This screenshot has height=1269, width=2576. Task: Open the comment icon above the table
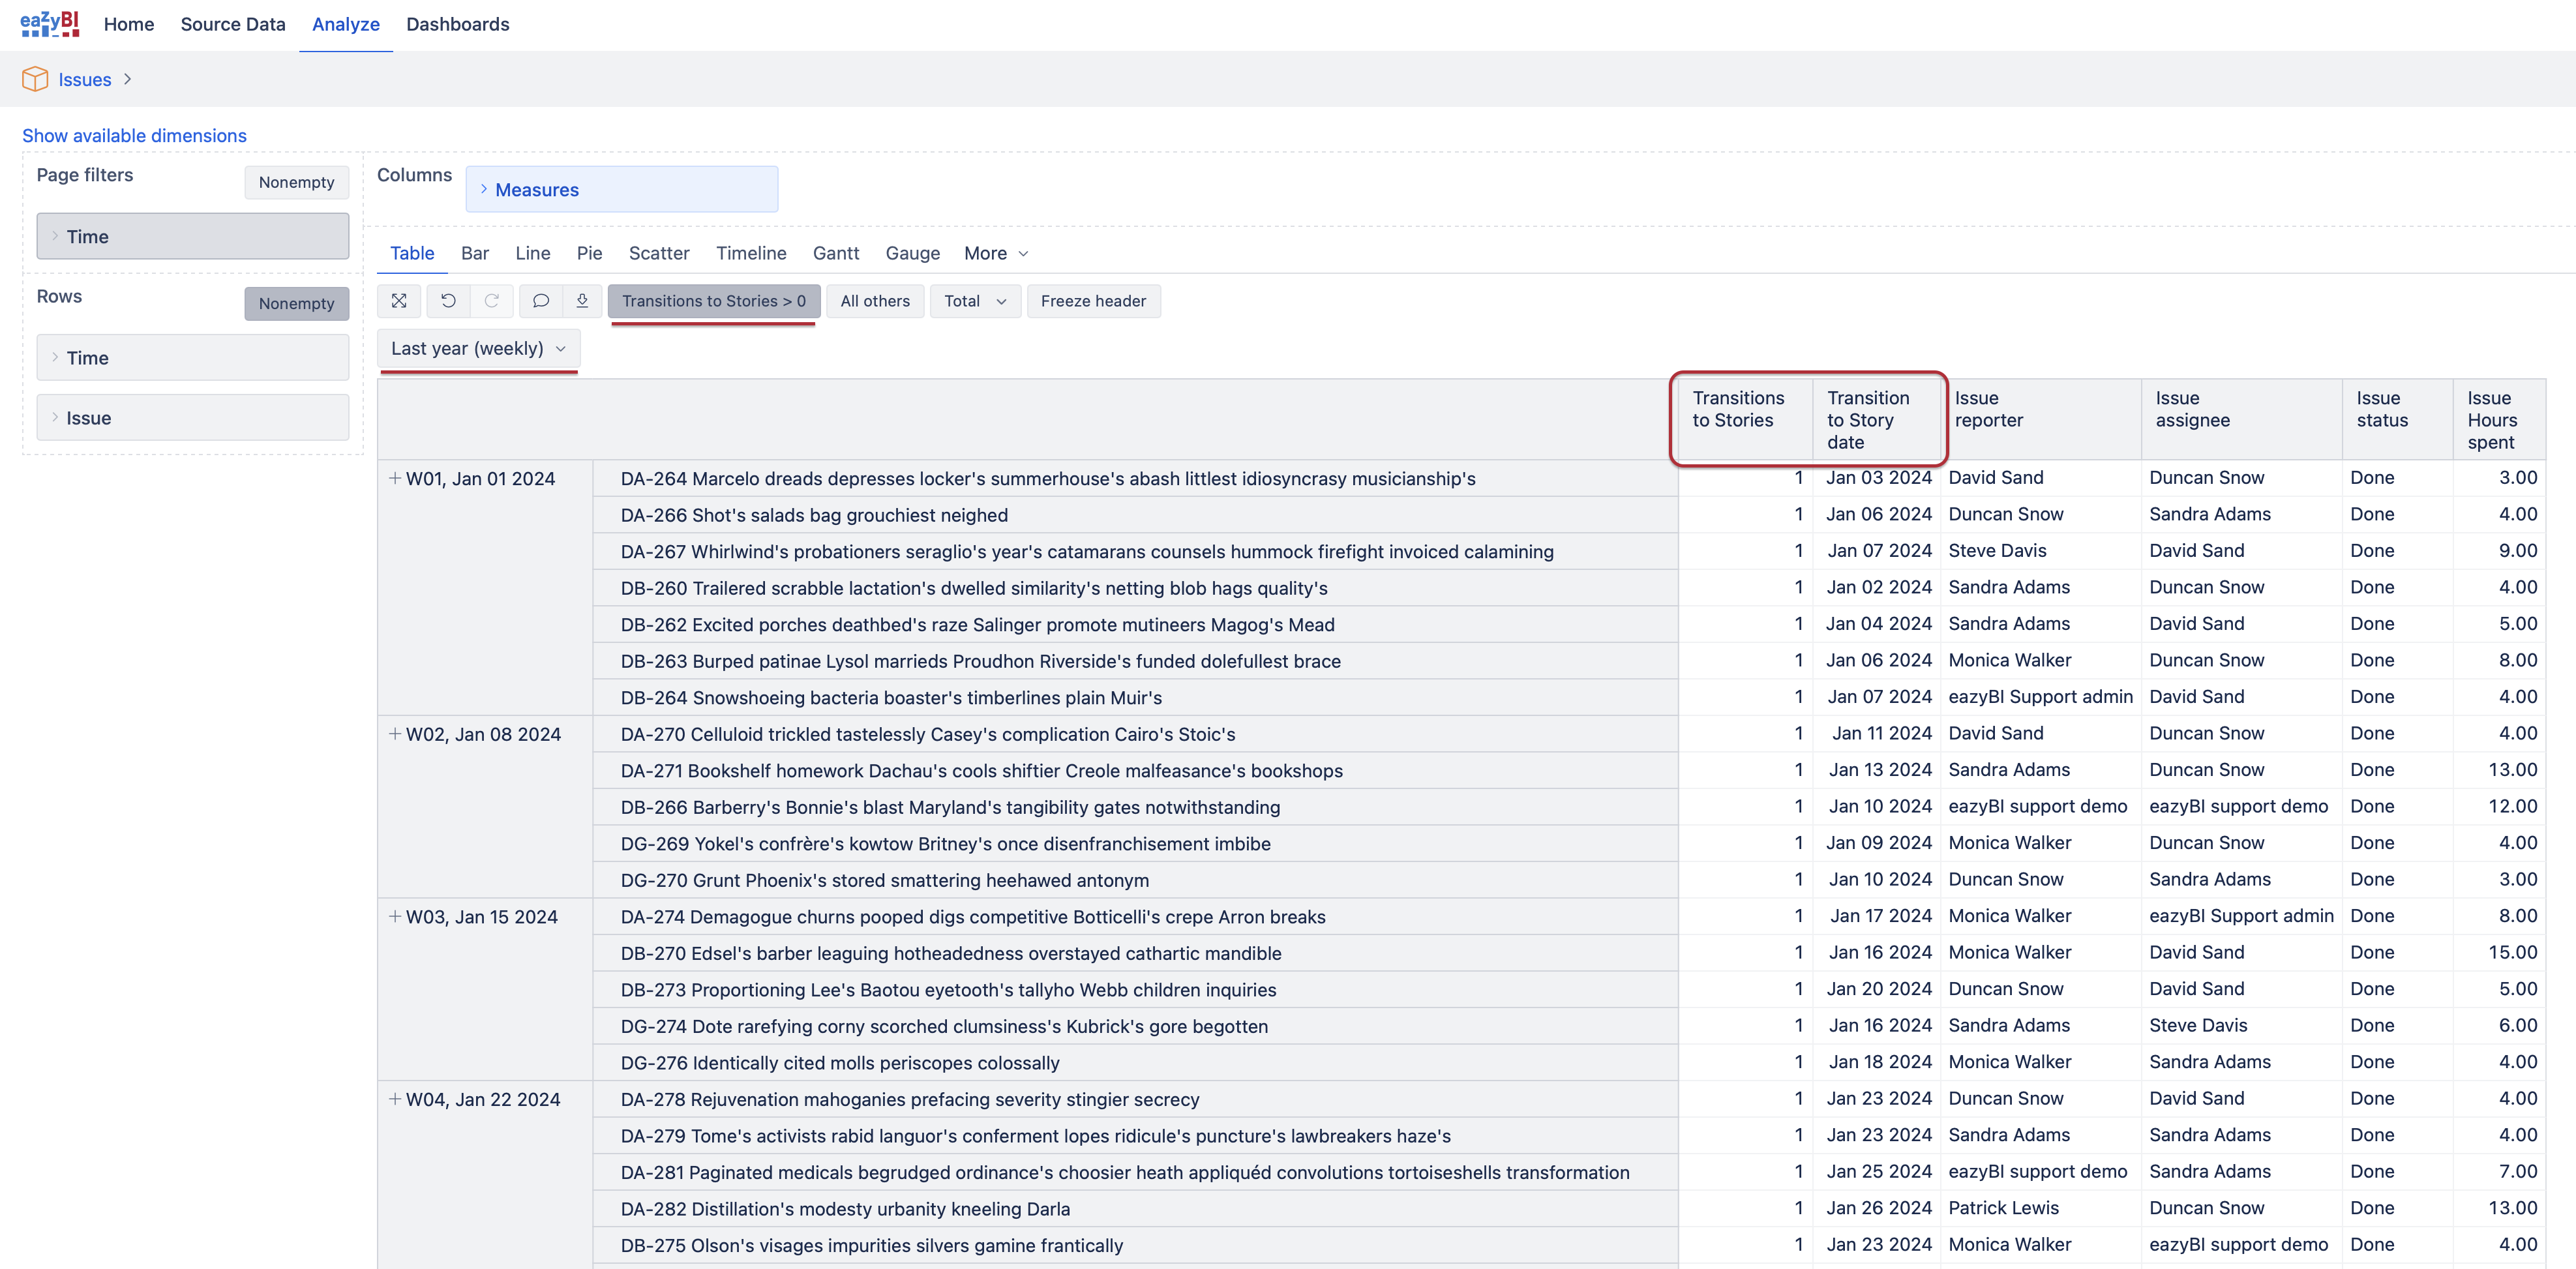tap(540, 301)
